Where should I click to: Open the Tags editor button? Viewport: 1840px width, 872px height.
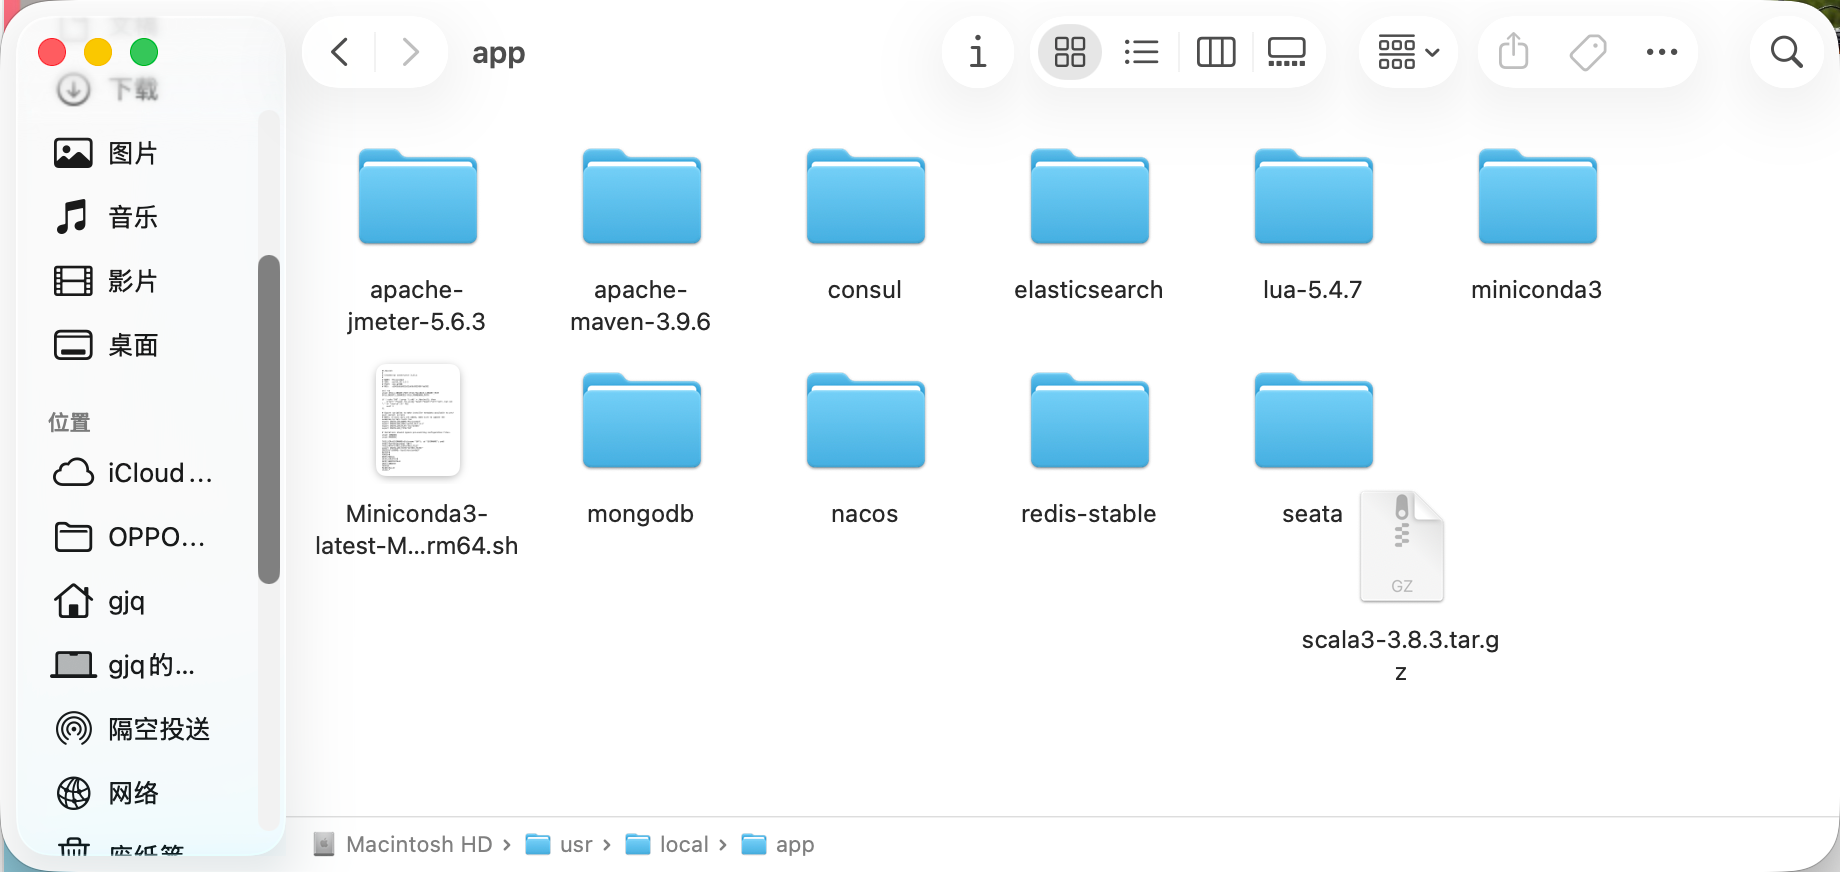click(x=1588, y=52)
